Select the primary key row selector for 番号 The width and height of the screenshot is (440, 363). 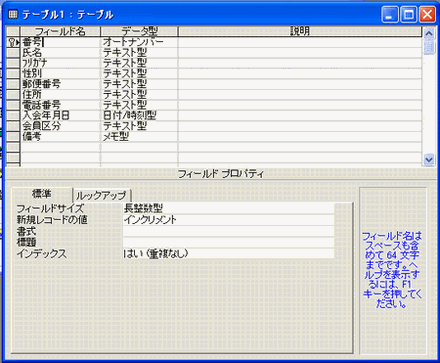coord(13,42)
